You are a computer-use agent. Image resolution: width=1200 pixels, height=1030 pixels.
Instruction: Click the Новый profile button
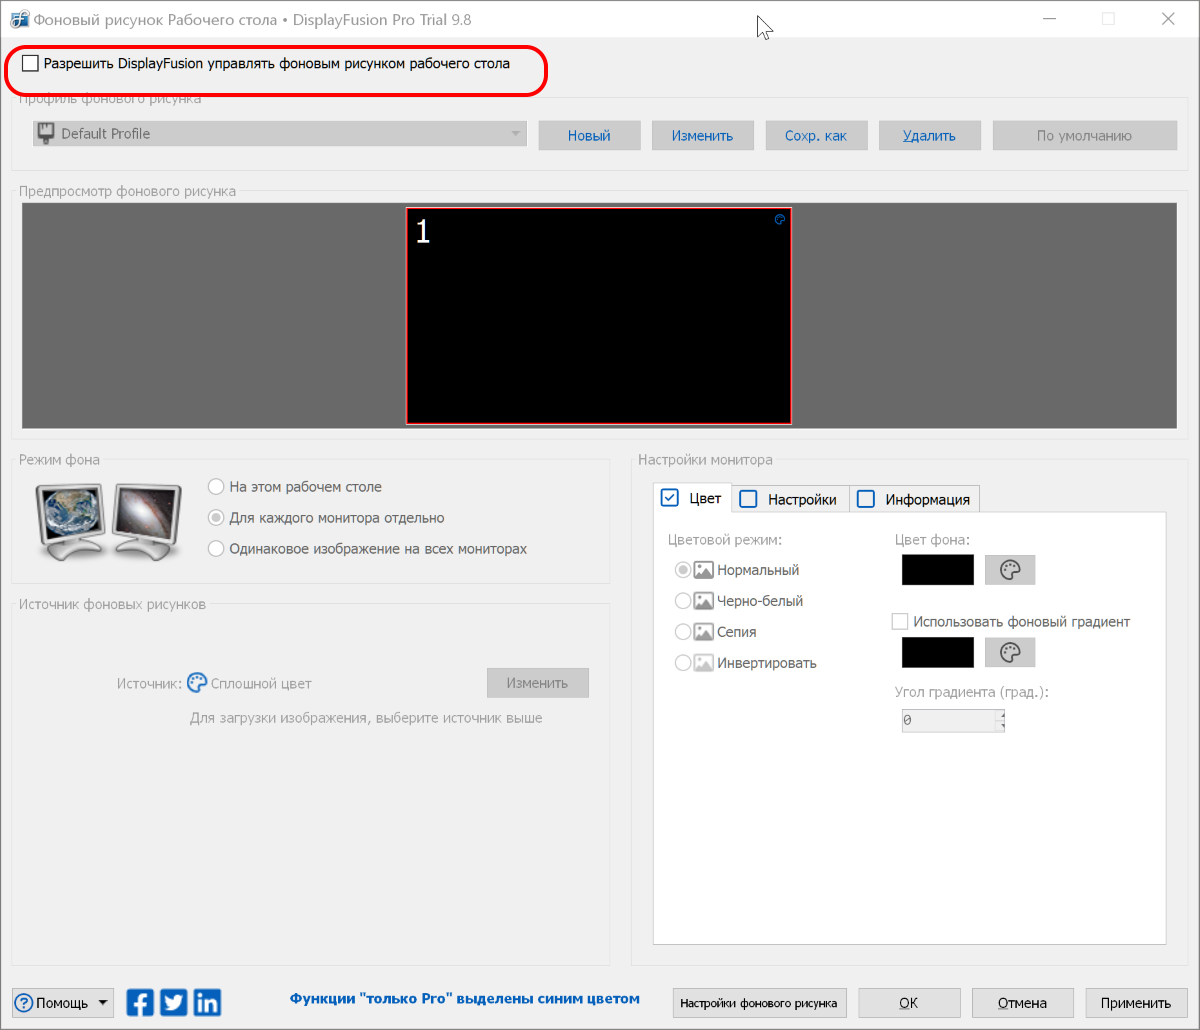click(x=589, y=136)
